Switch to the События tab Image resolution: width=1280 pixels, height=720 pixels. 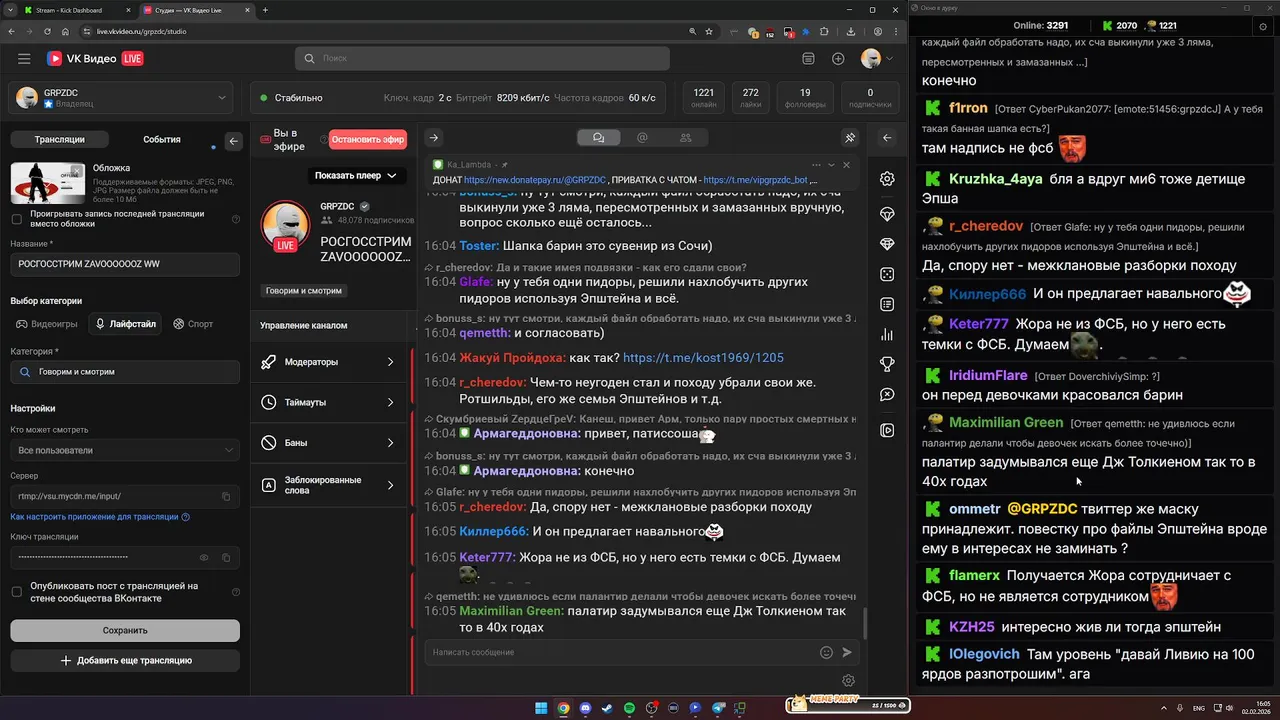click(x=162, y=140)
